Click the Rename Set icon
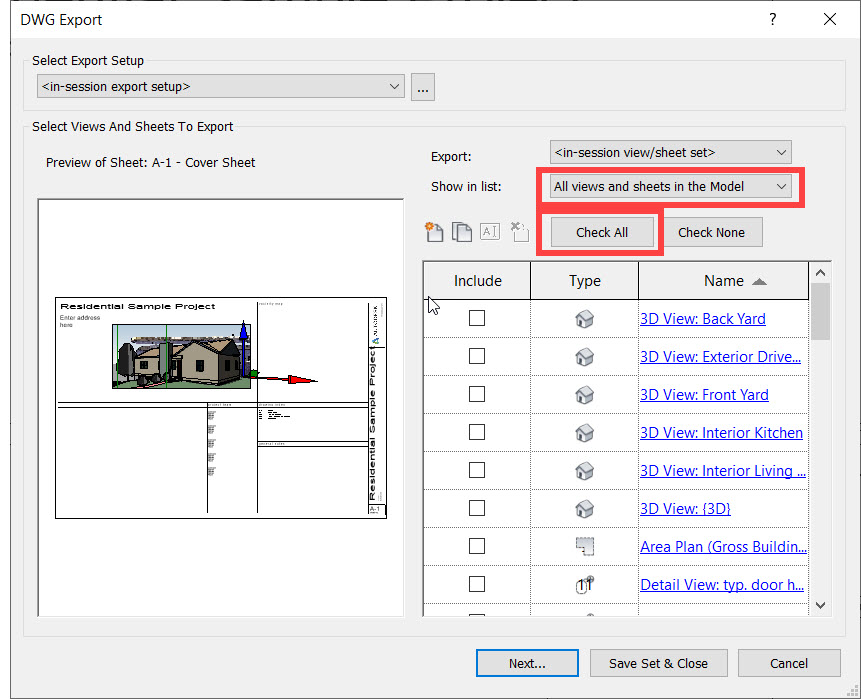Viewport: 861px width, 699px height. pyautogui.click(x=490, y=231)
